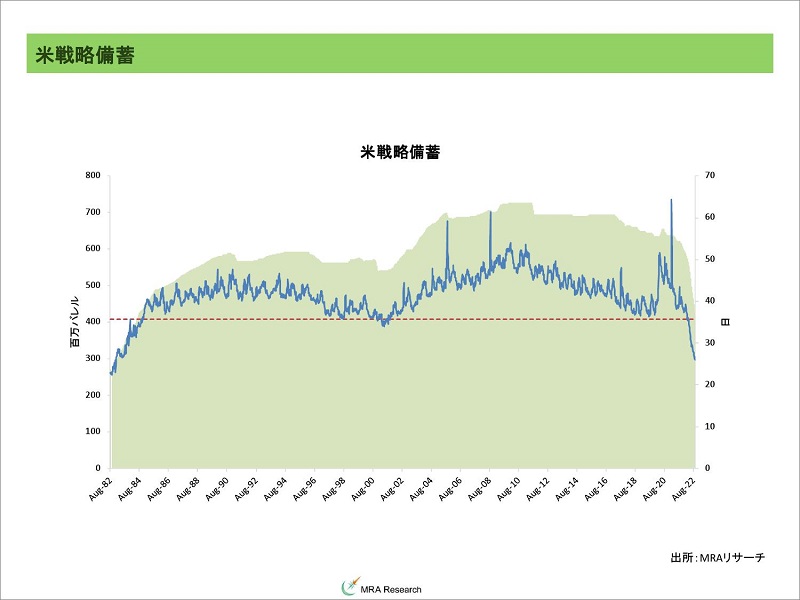Click the "Aug-08" date label
The image size is (800, 600).
(480, 488)
